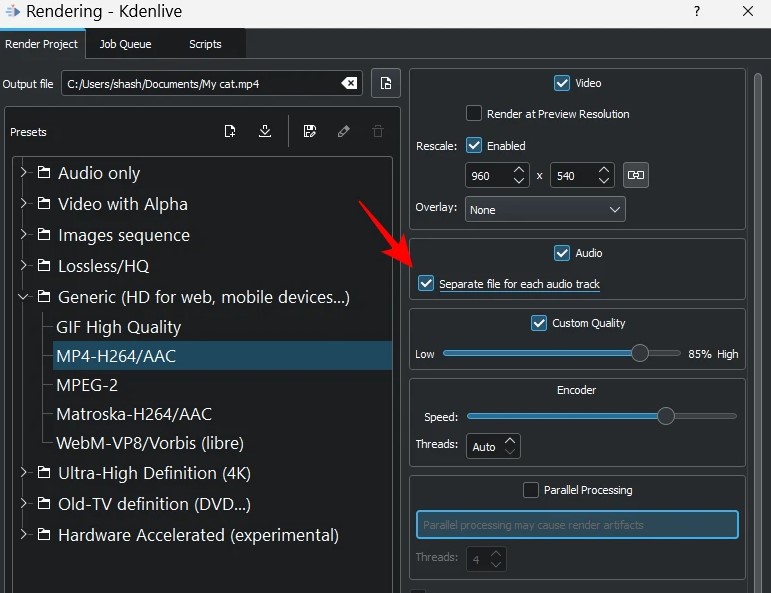Click the help question mark button

click(697, 11)
